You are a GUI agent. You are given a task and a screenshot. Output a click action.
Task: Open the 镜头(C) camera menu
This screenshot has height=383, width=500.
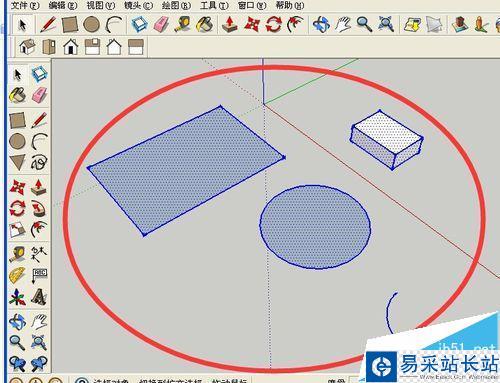click(138, 5)
